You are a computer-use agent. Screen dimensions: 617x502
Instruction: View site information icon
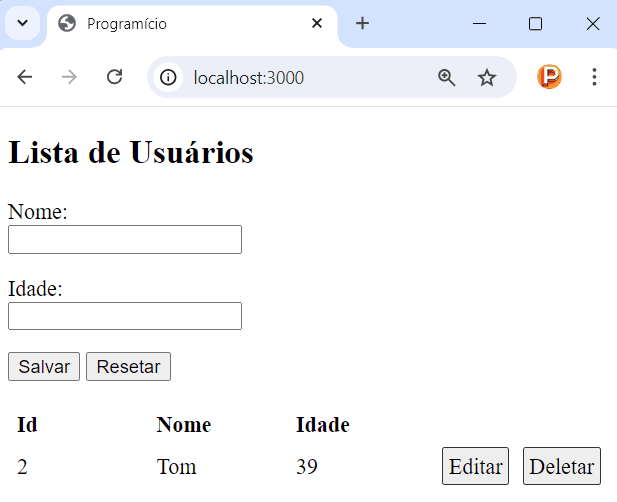(168, 77)
